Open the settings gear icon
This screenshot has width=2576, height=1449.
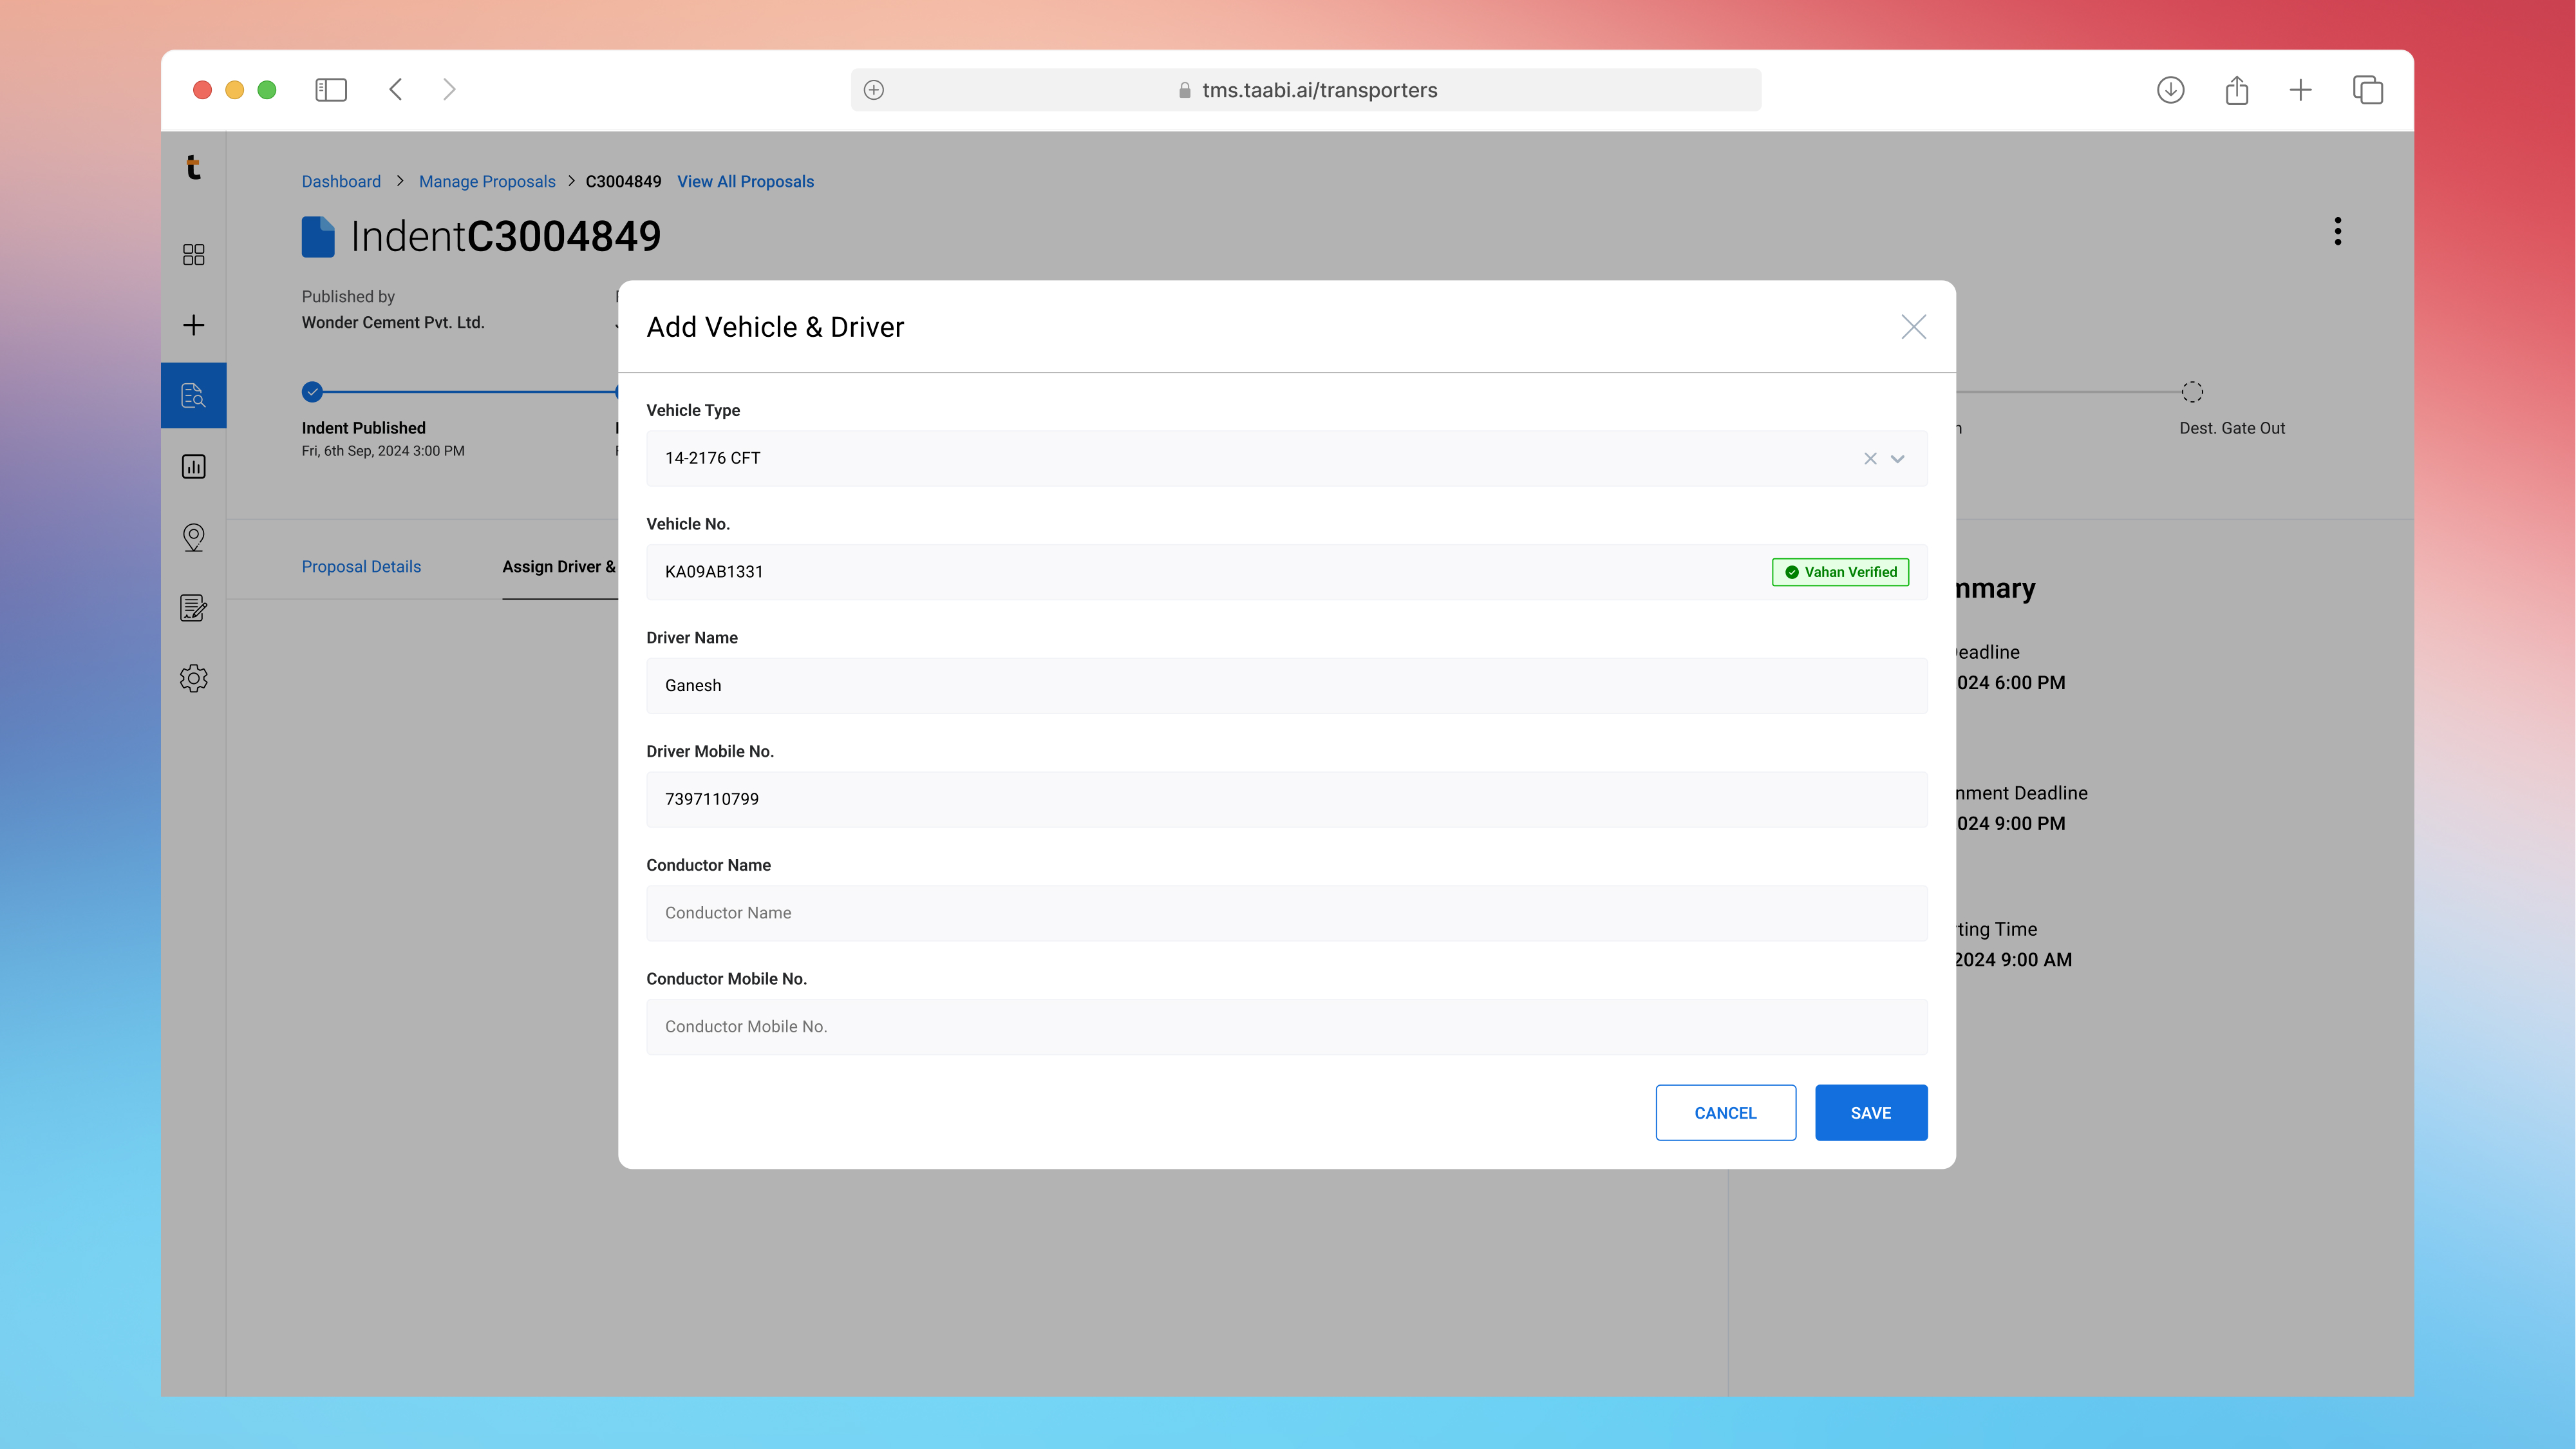pos(194,679)
